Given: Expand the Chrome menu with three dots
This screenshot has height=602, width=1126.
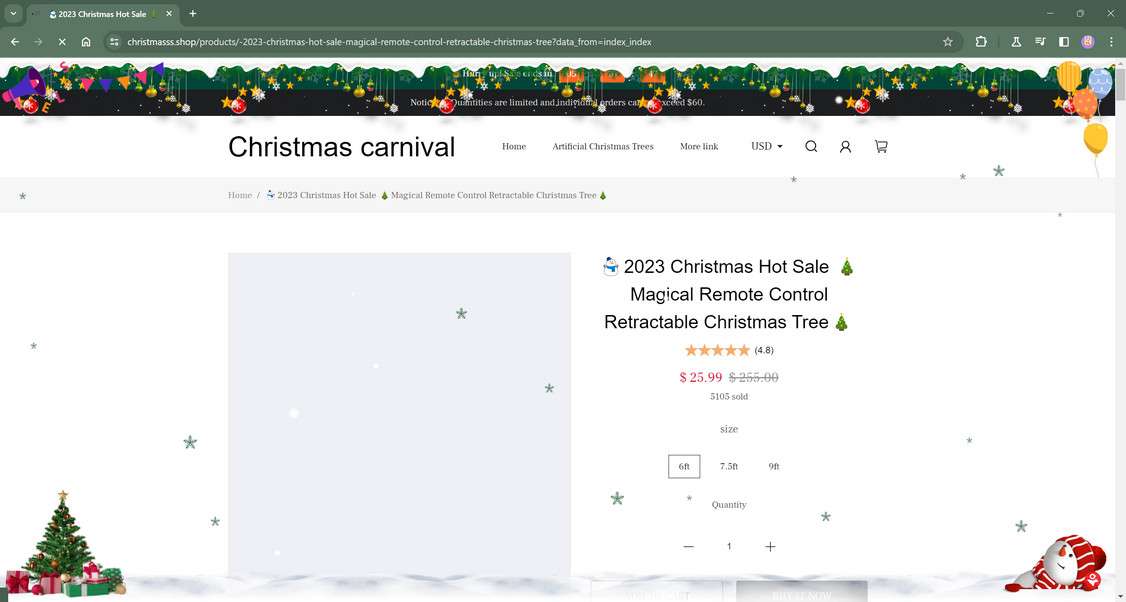Looking at the screenshot, I should tap(1110, 42).
